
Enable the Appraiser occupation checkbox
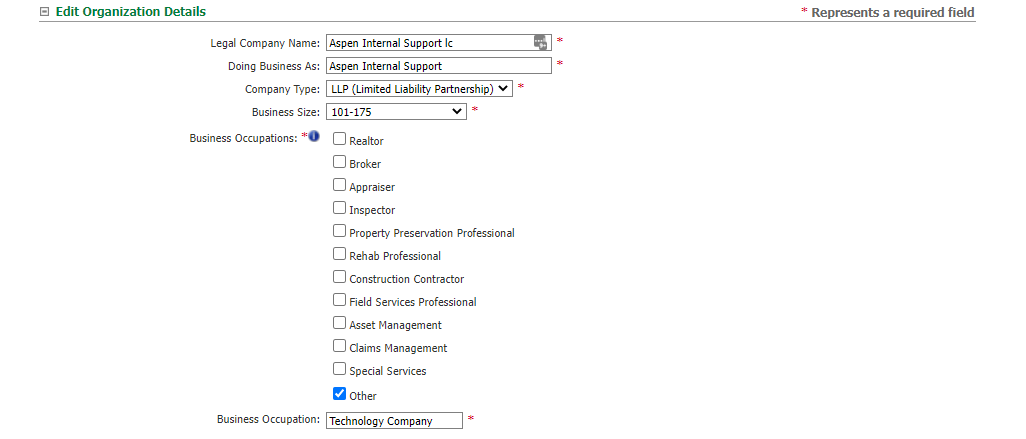coord(339,184)
